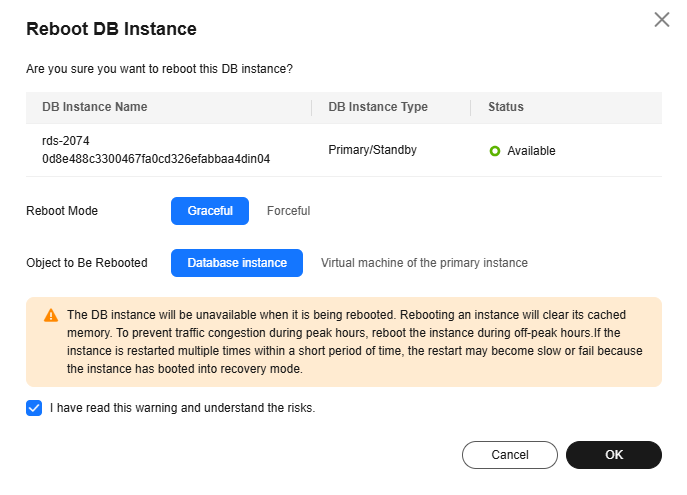Screen dimensions: 687x495
Task: Close the Reboot DB Instance dialog
Action: [661, 20]
